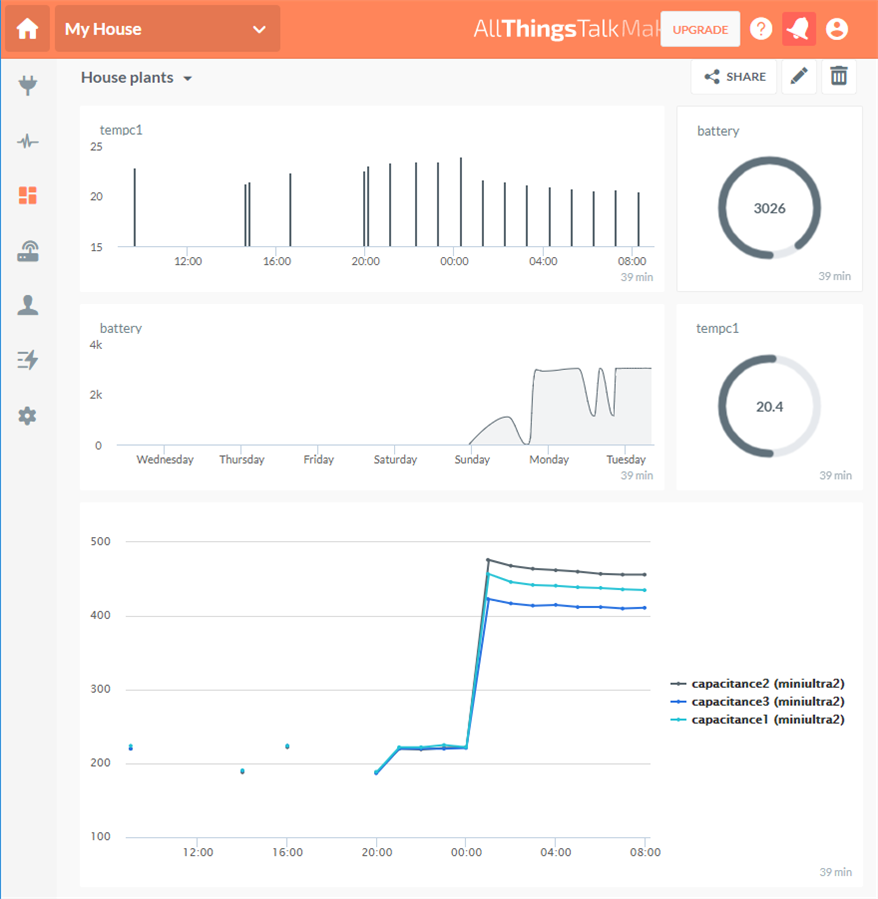
Task: Edit the pinboard with pencil icon
Action: (x=799, y=77)
